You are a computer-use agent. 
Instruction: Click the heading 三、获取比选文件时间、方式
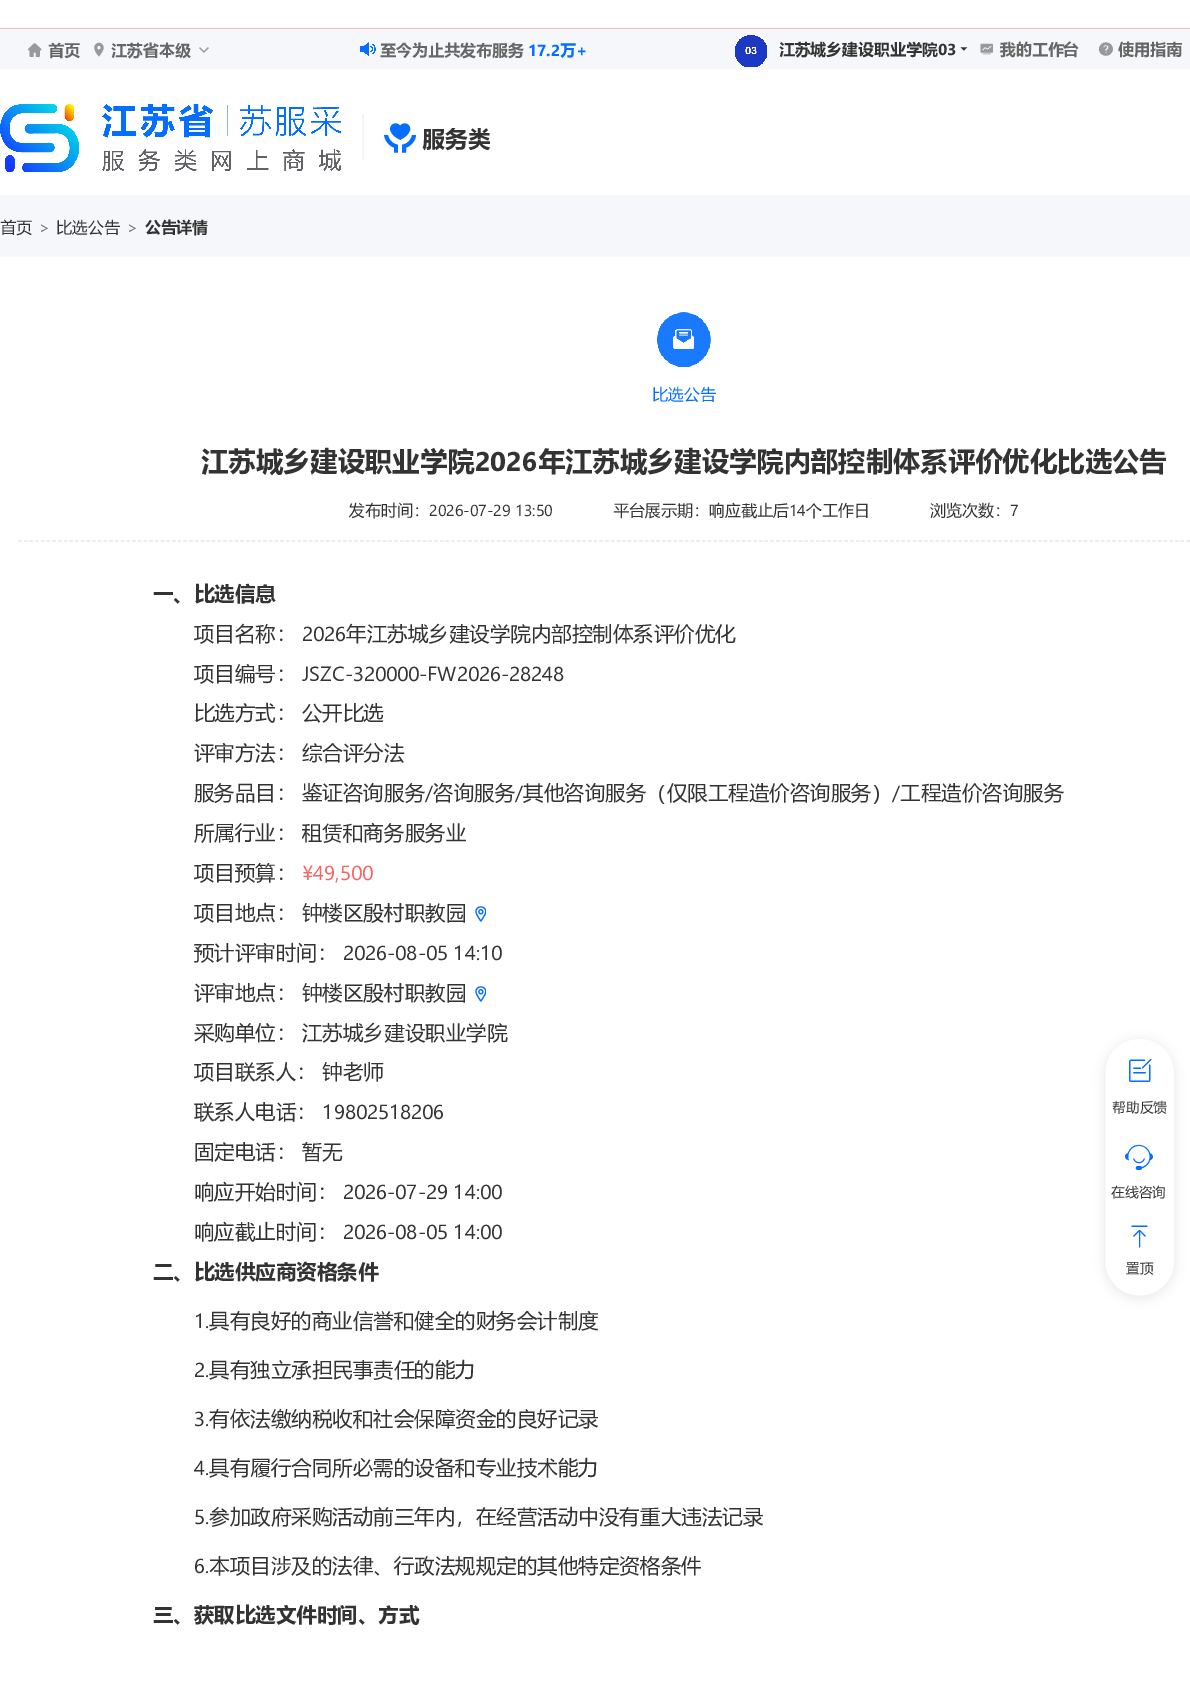pyautogui.click(x=286, y=1615)
